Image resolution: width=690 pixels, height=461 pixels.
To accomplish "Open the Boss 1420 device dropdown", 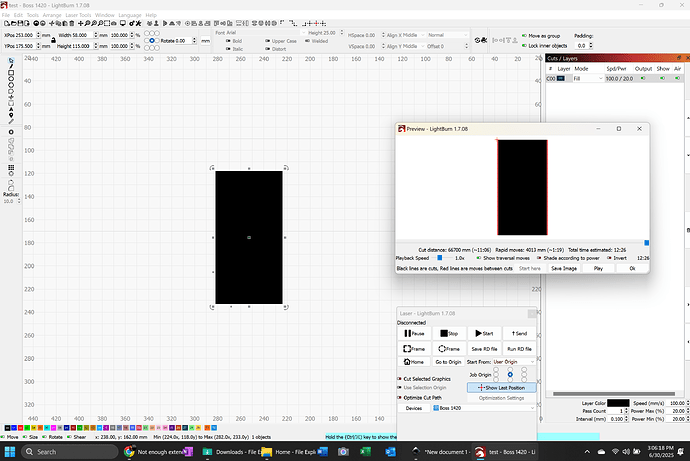I will 484,408.
